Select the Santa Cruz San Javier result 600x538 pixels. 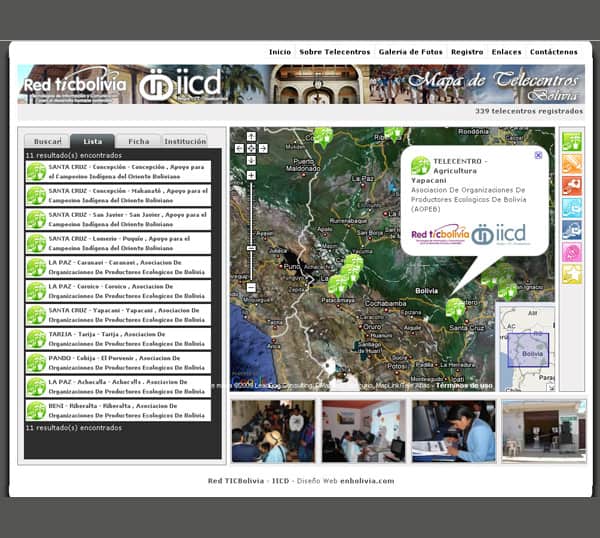pyautogui.click(x=118, y=219)
